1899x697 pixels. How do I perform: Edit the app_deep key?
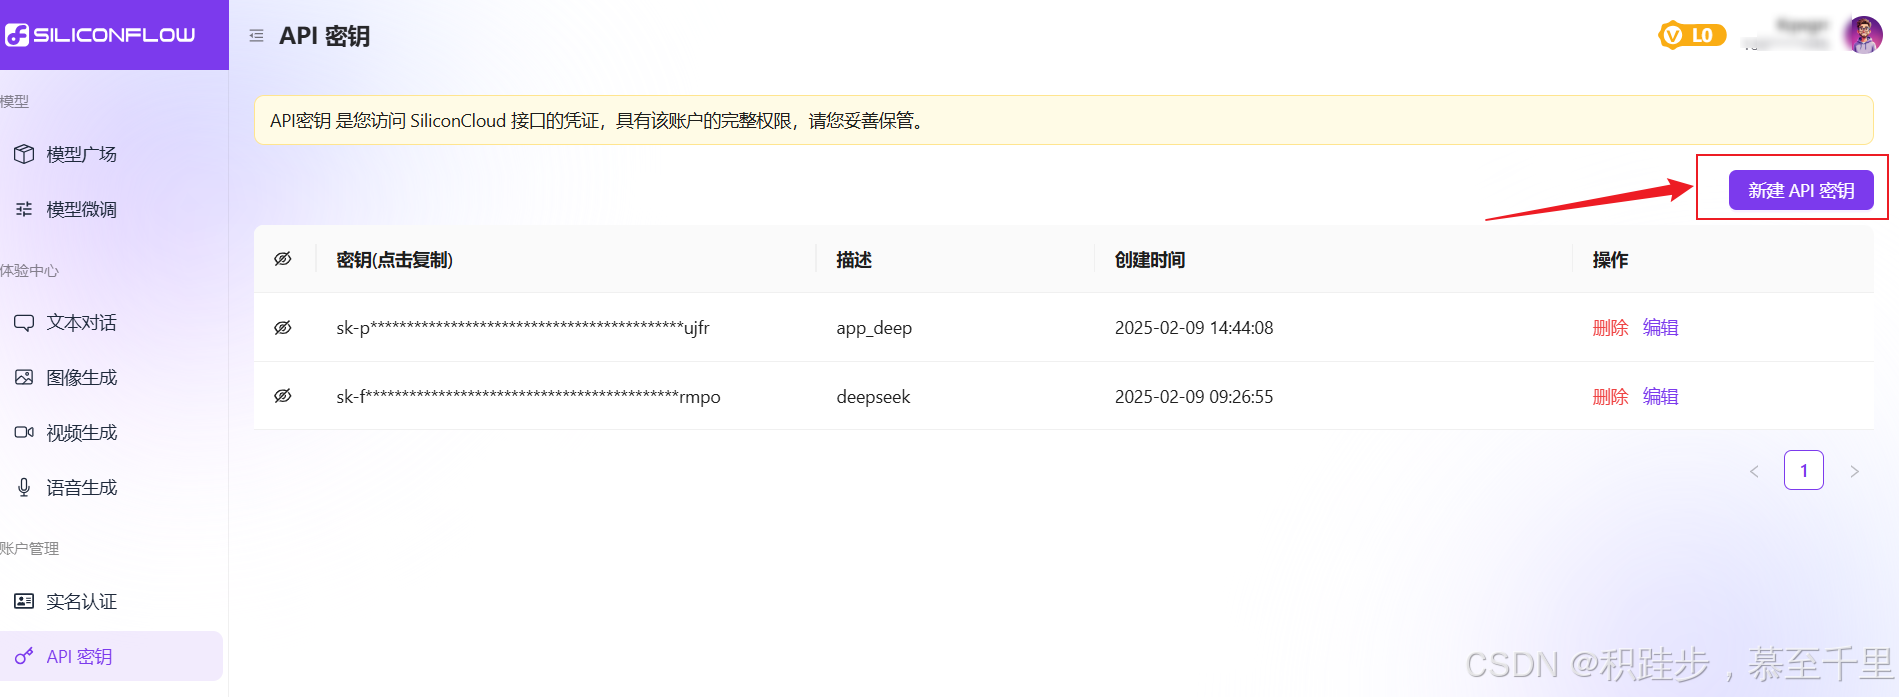1660,327
